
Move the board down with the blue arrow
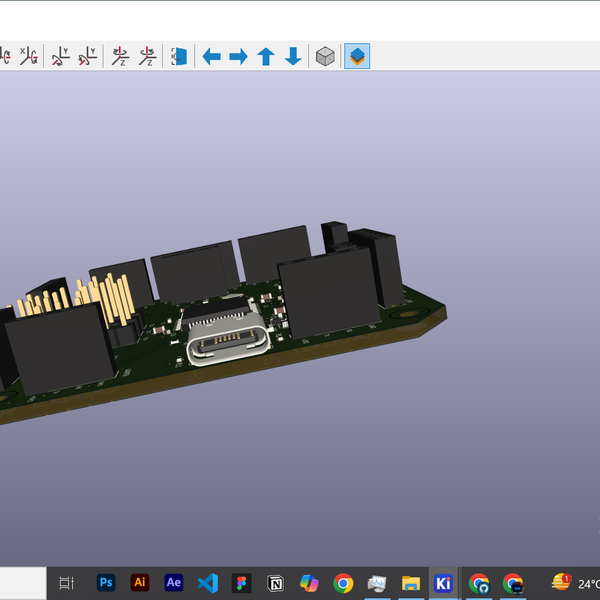pyautogui.click(x=293, y=57)
